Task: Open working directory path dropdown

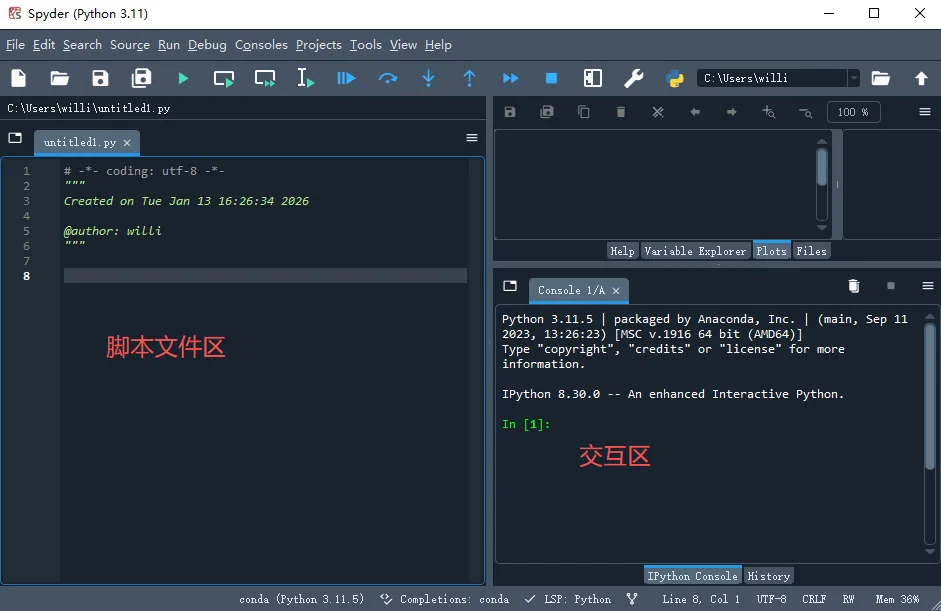Action: [853, 78]
